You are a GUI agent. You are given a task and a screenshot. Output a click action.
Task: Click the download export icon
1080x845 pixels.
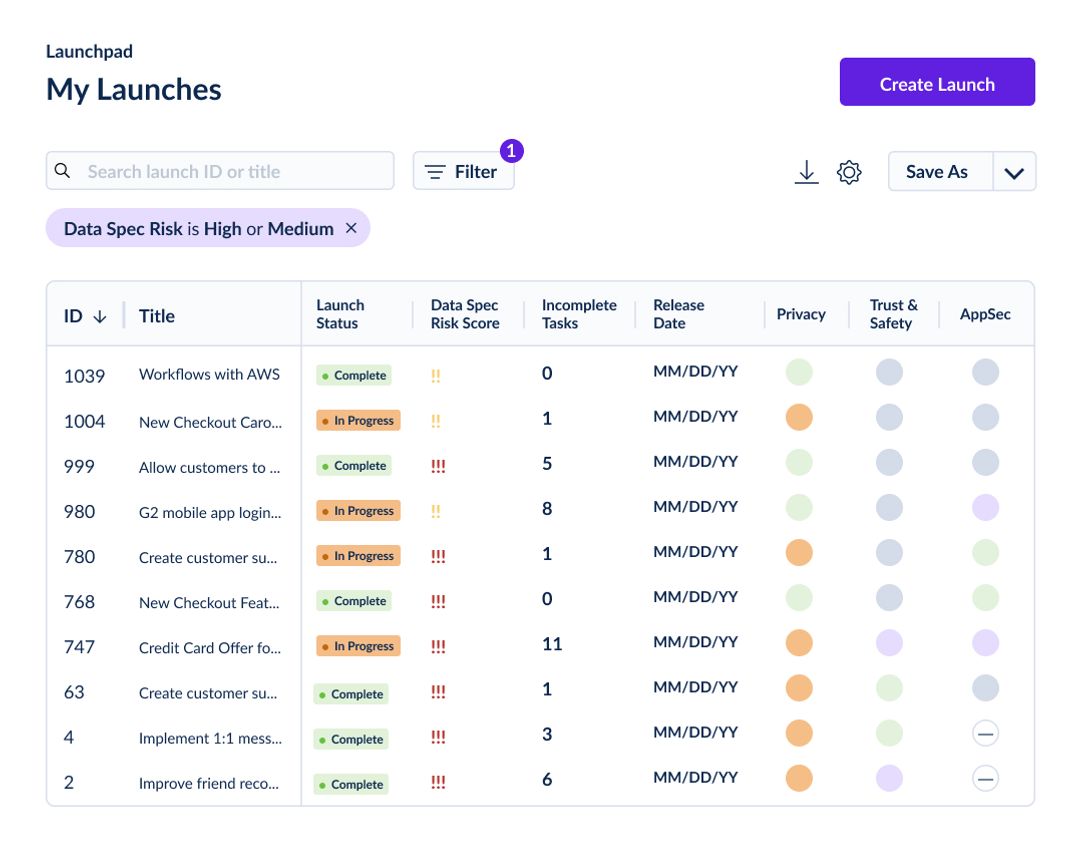(807, 172)
